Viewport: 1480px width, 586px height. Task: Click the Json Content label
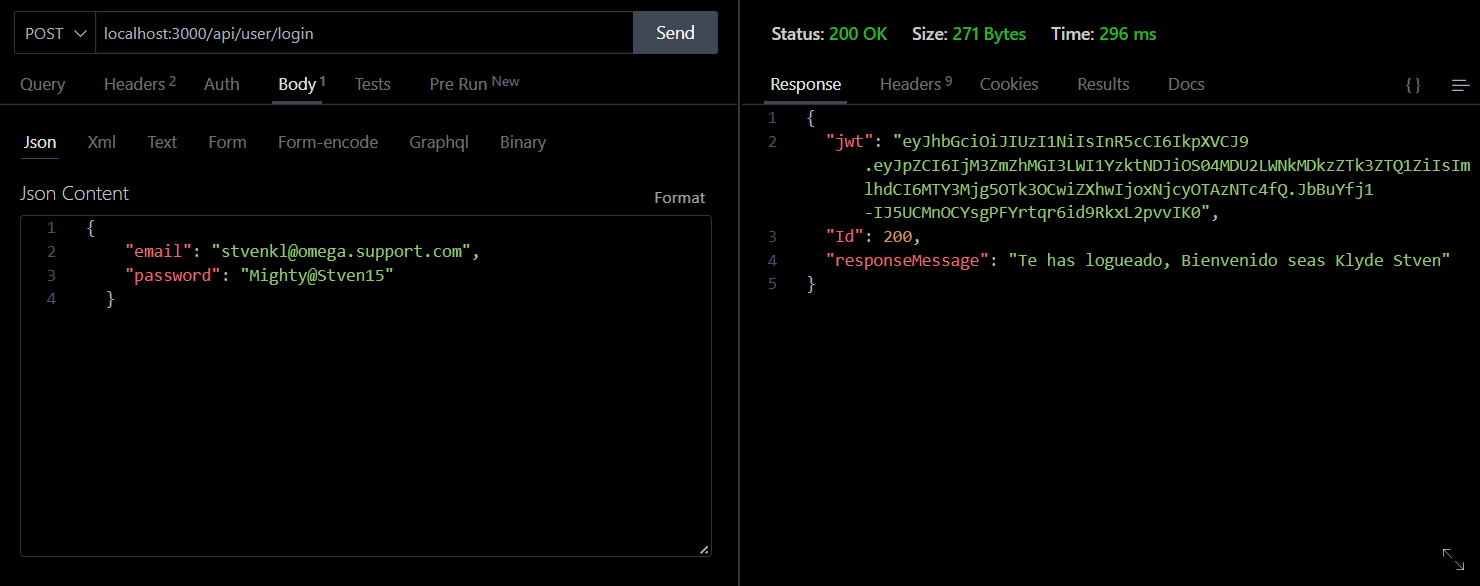[x=75, y=194]
